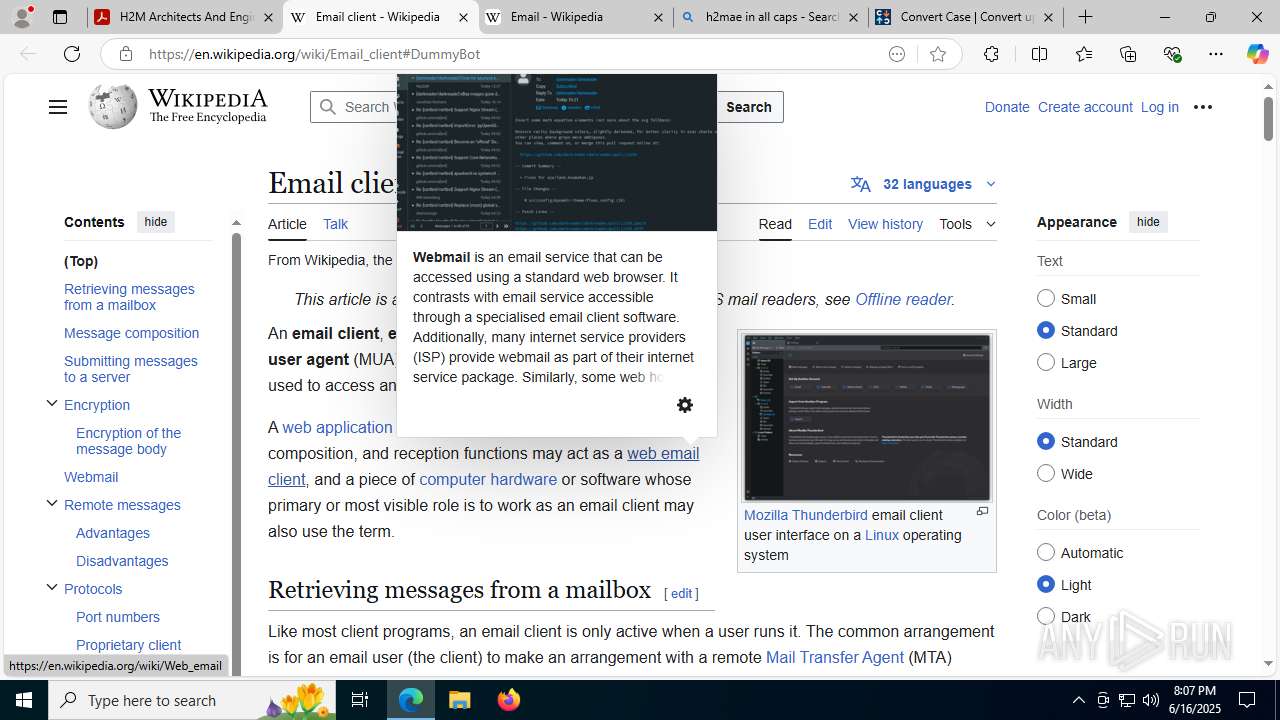Collapse the Remote messages contents section
1280x720 pixels.
click(x=52, y=504)
